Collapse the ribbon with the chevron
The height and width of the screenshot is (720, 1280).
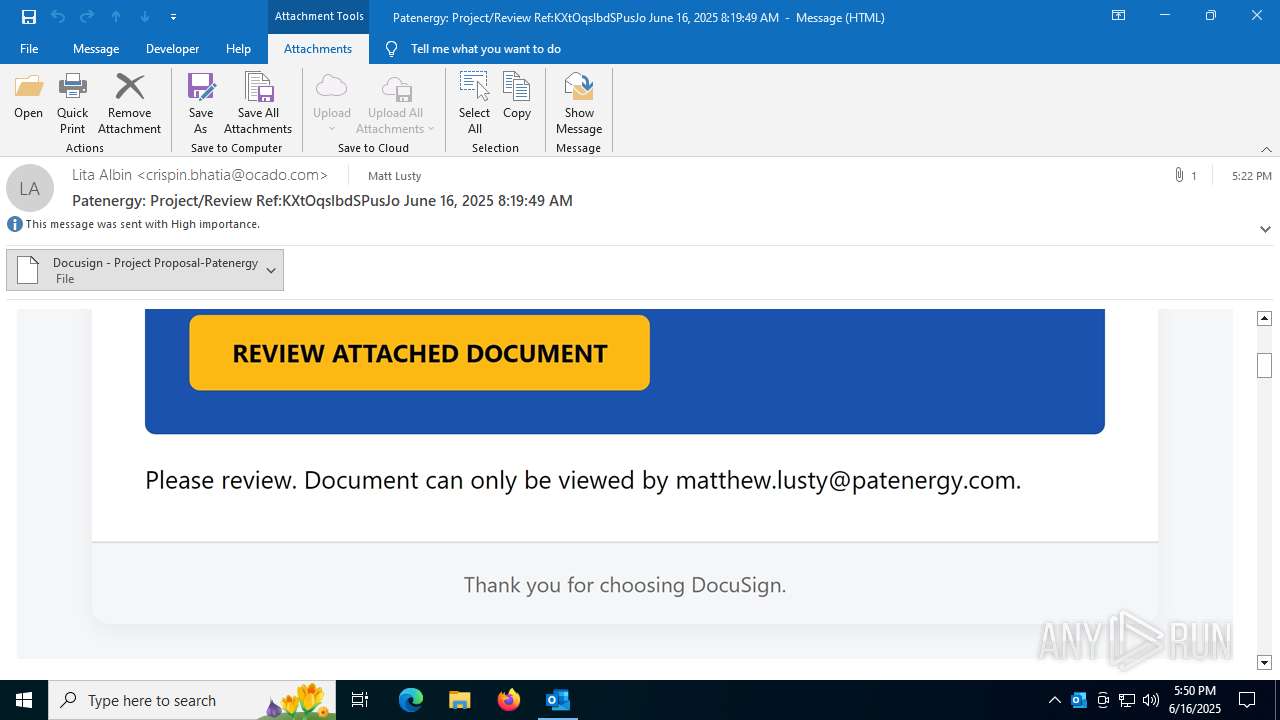tap(1266, 149)
